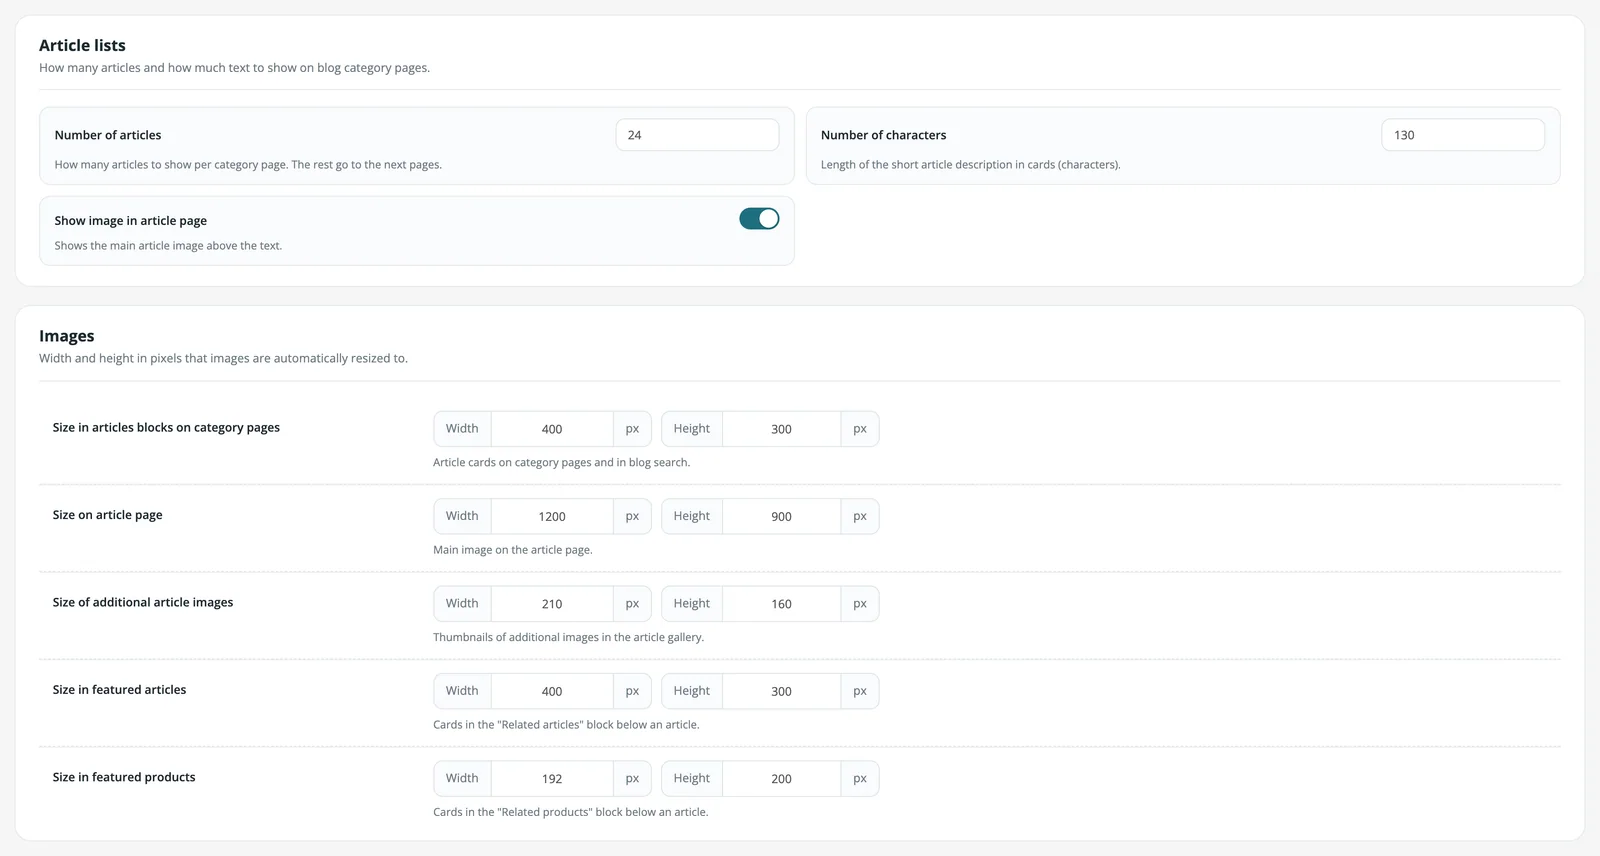Click 'Length of the short article description' hint

click(x=970, y=165)
